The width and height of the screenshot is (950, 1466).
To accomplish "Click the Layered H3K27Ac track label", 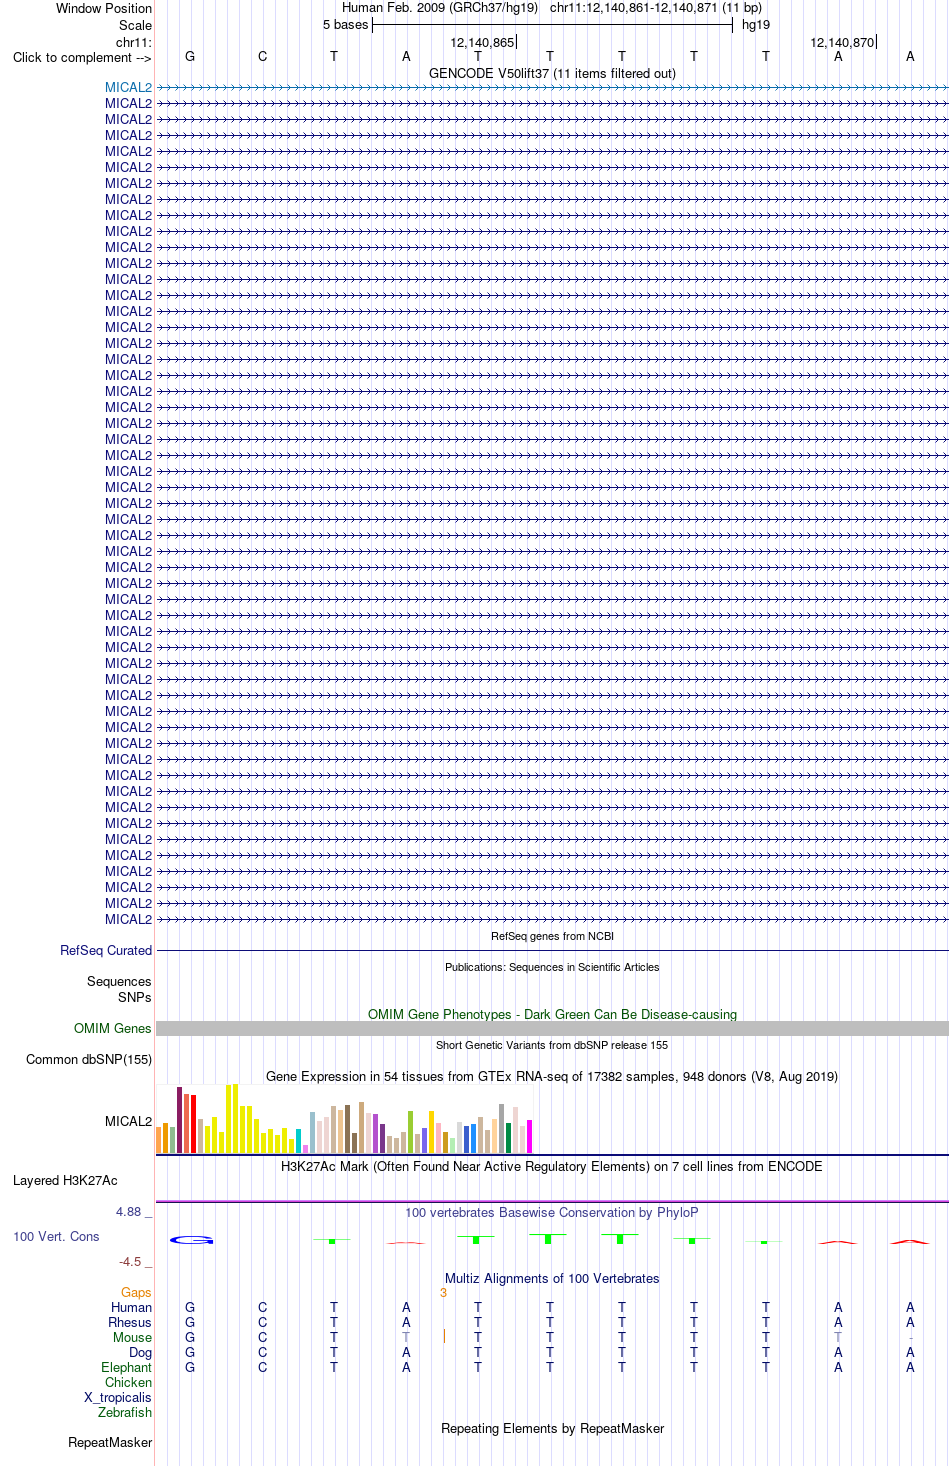I will [x=65, y=1180].
